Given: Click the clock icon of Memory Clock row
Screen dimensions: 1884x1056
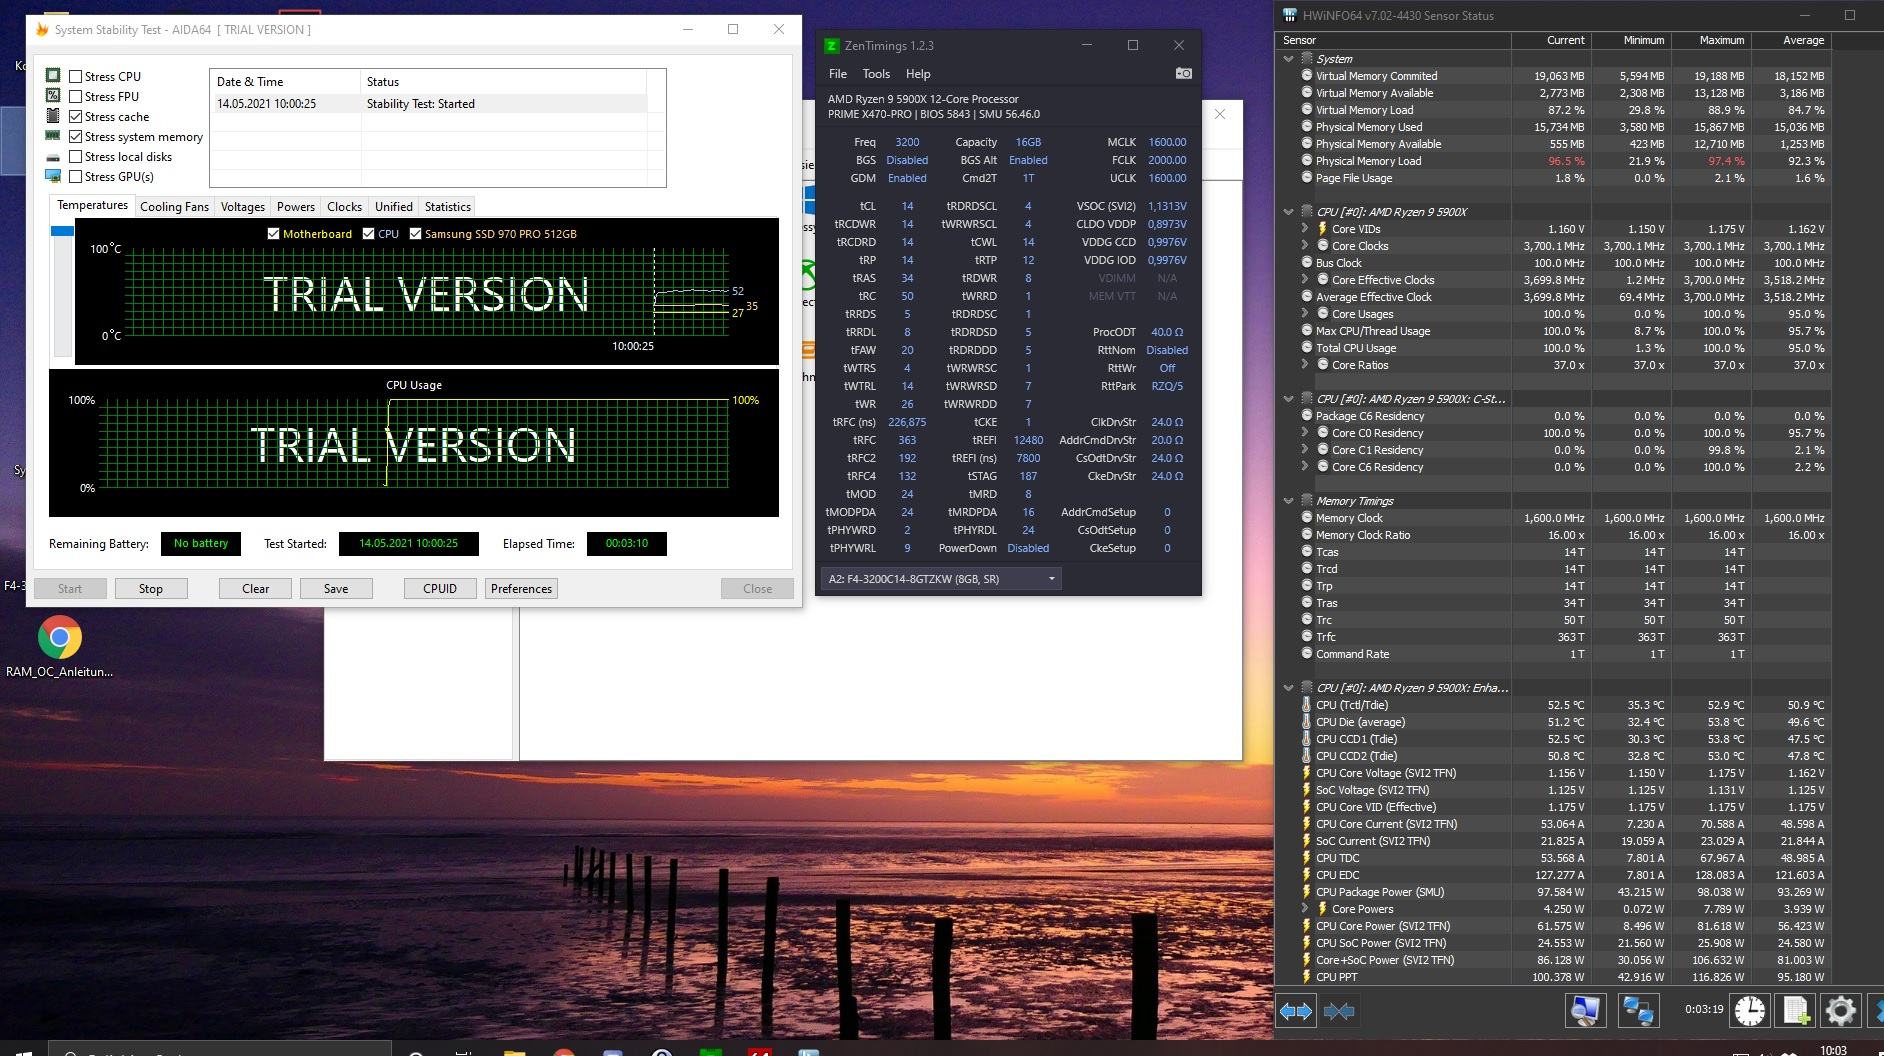Looking at the screenshot, I should click(x=1307, y=518).
